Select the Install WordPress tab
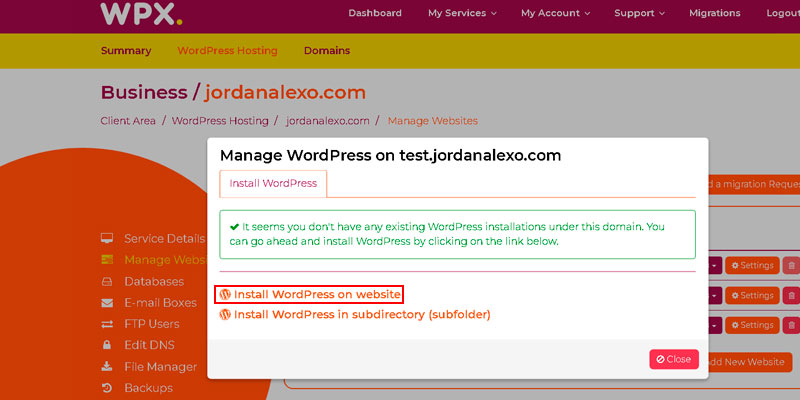This screenshot has width=800, height=400. 273,183
